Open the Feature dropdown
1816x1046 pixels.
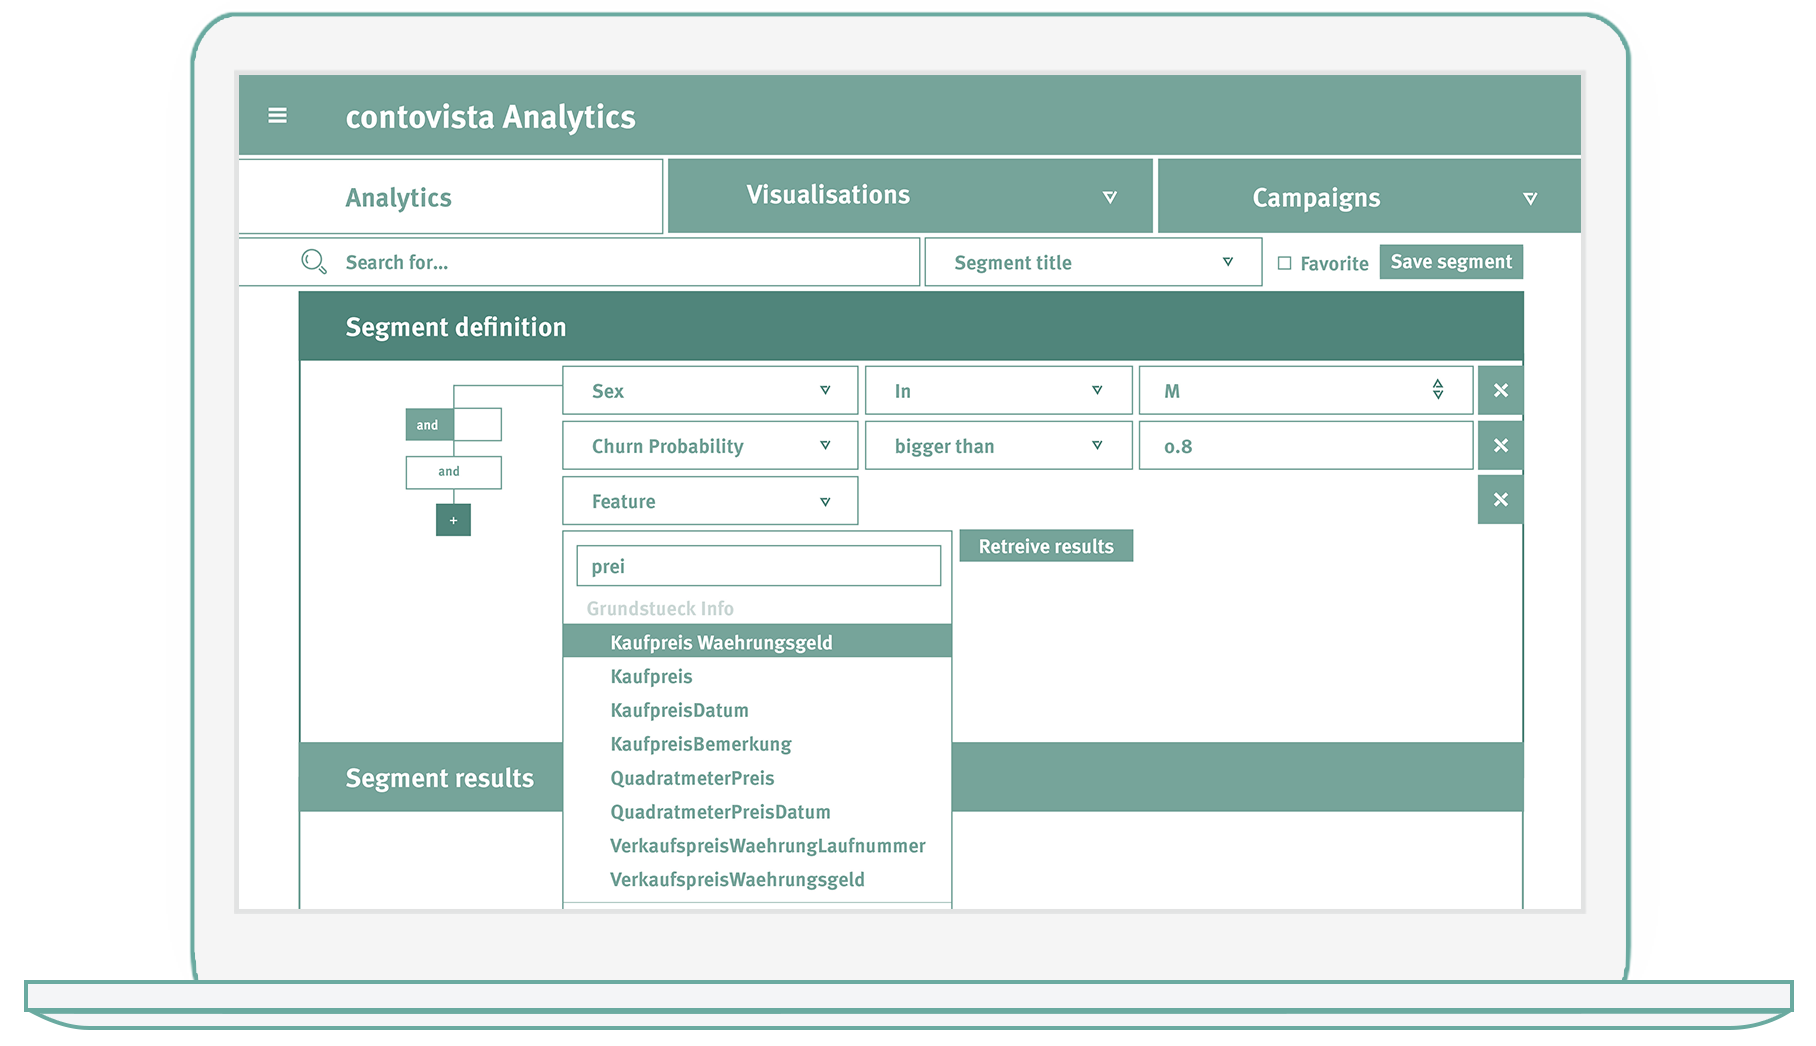click(710, 500)
